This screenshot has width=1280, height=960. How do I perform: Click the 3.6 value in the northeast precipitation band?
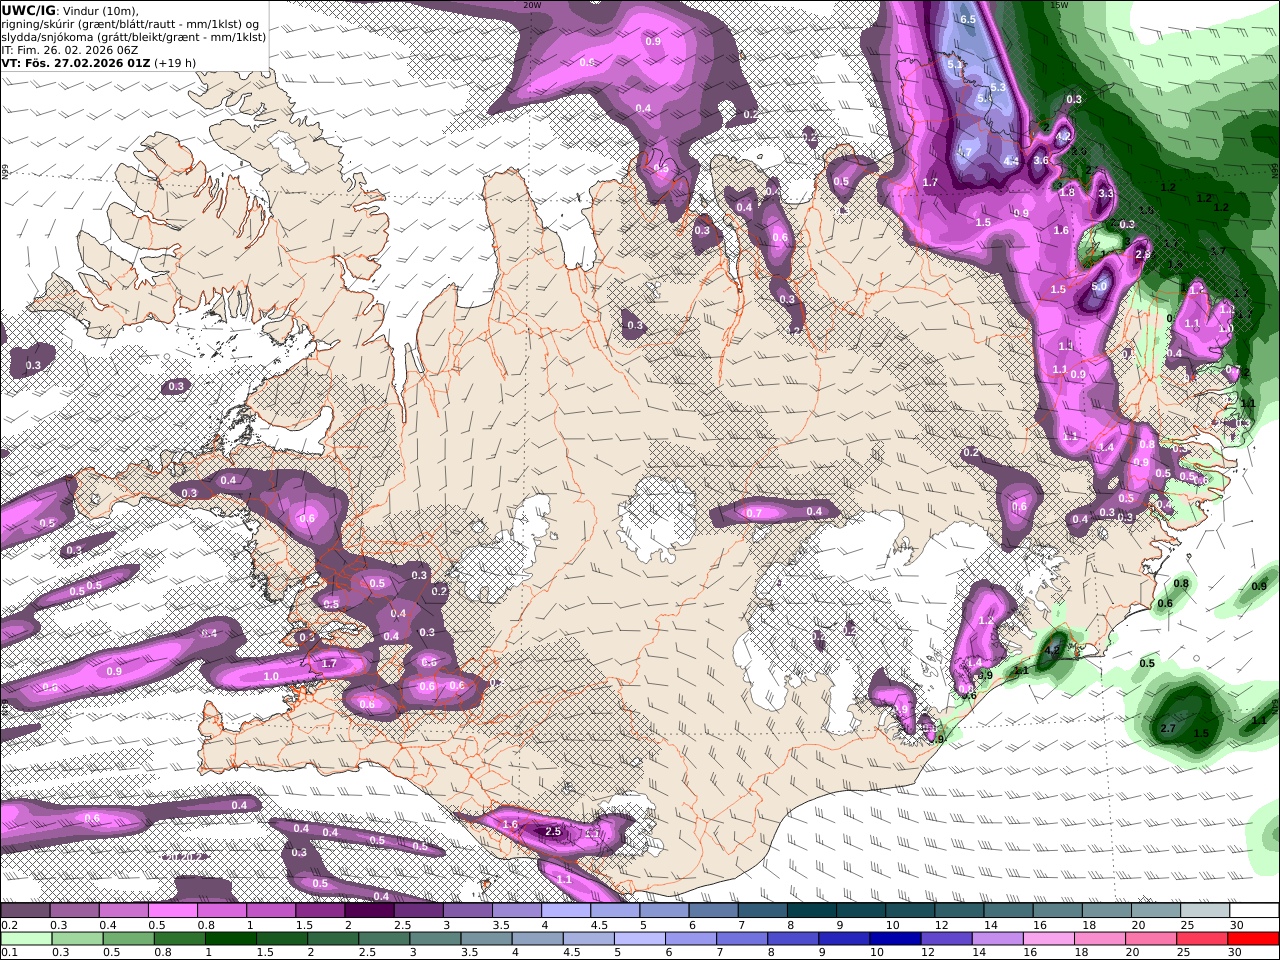click(1041, 160)
